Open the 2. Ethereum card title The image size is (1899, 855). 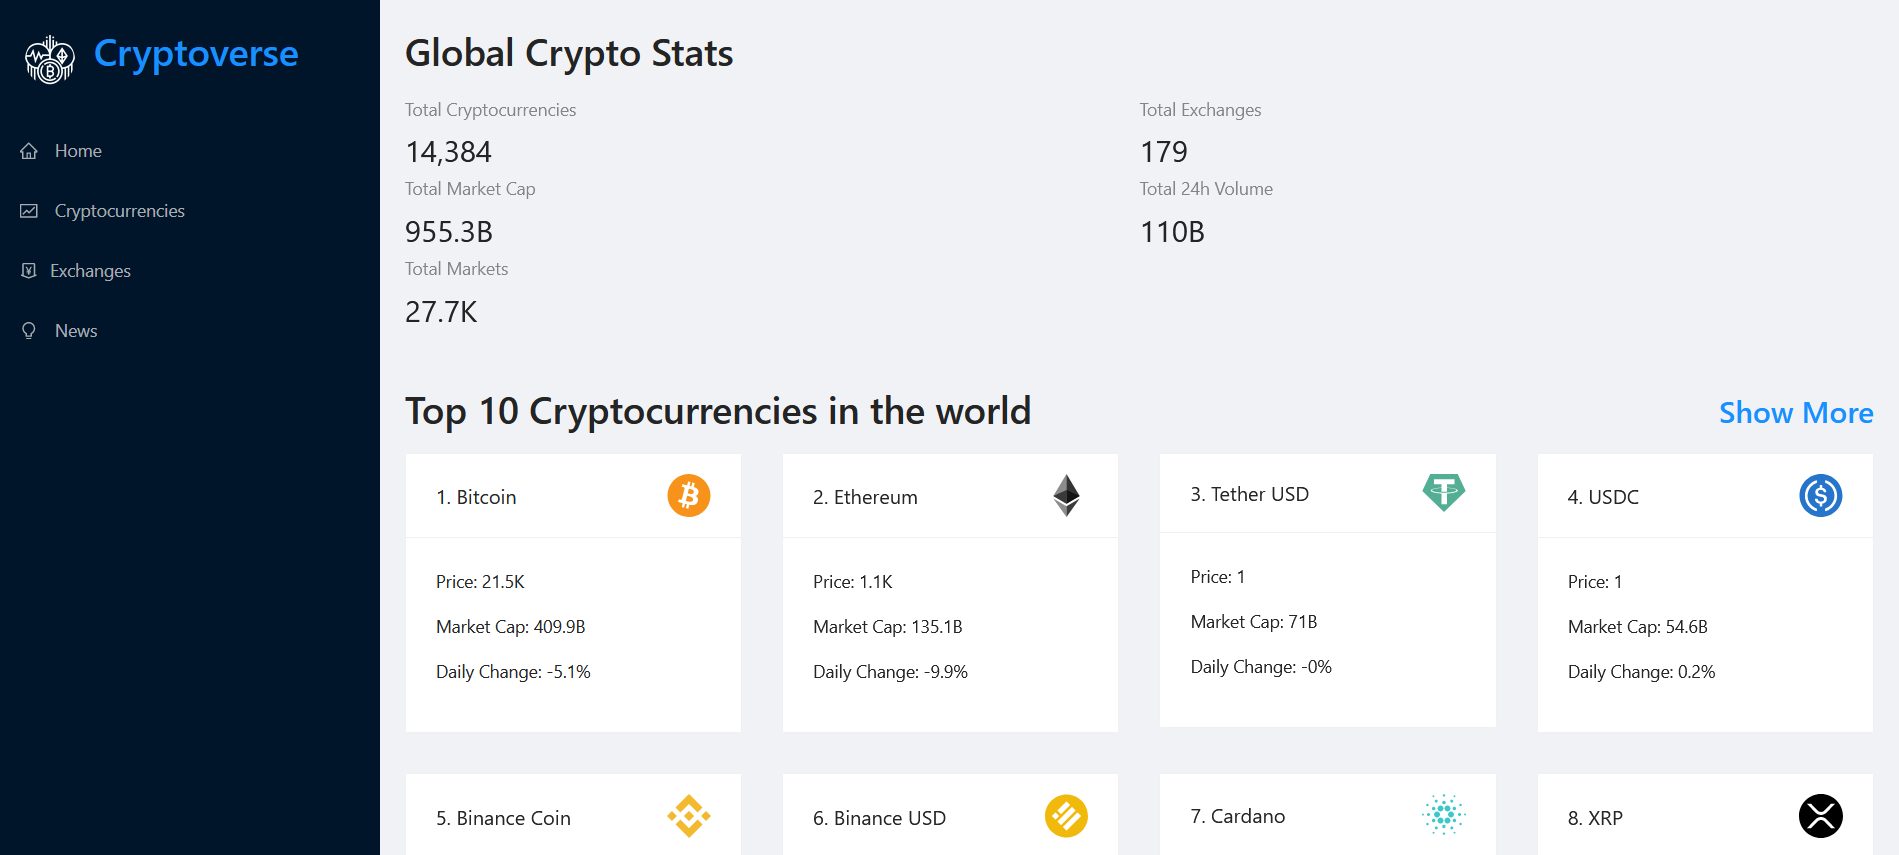coord(865,497)
